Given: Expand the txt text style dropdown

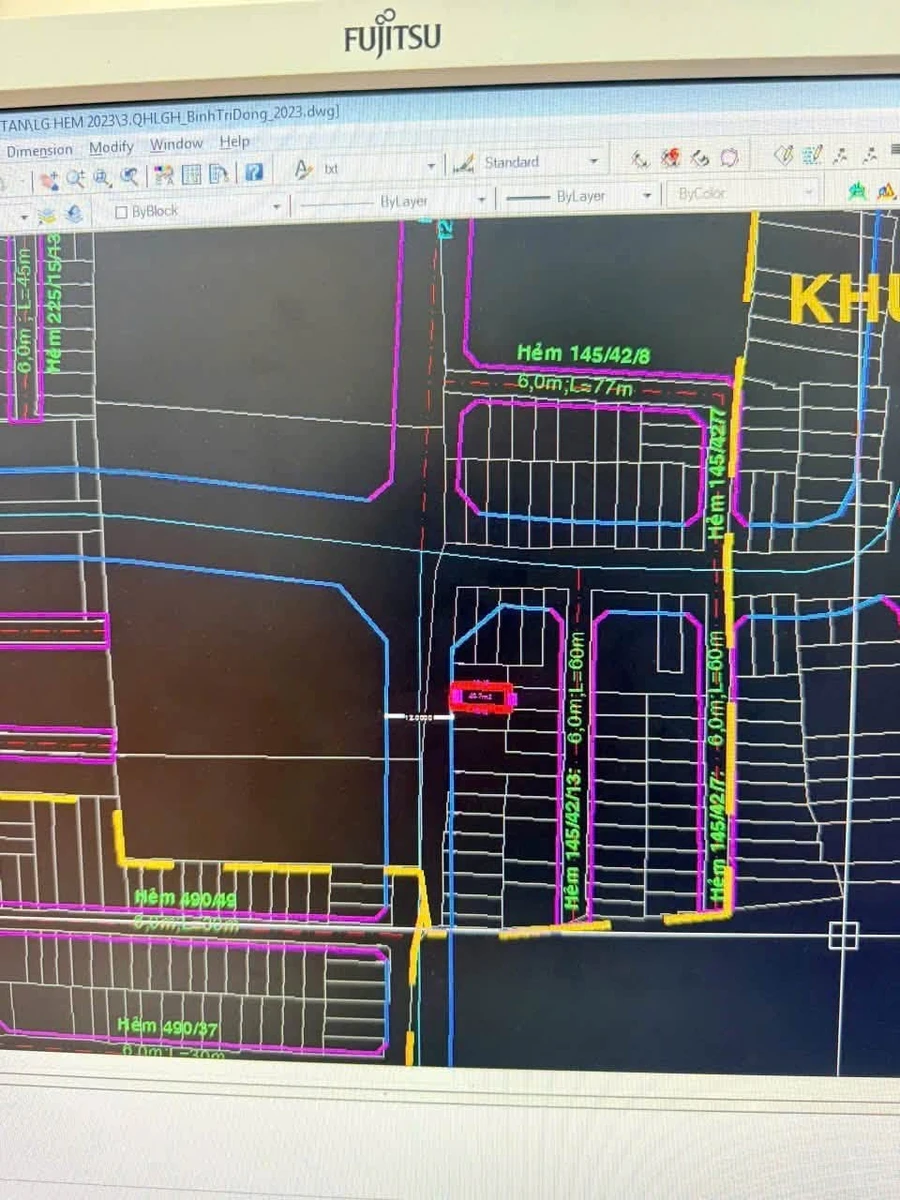Looking at the screenshot, I should coord(431,167).
